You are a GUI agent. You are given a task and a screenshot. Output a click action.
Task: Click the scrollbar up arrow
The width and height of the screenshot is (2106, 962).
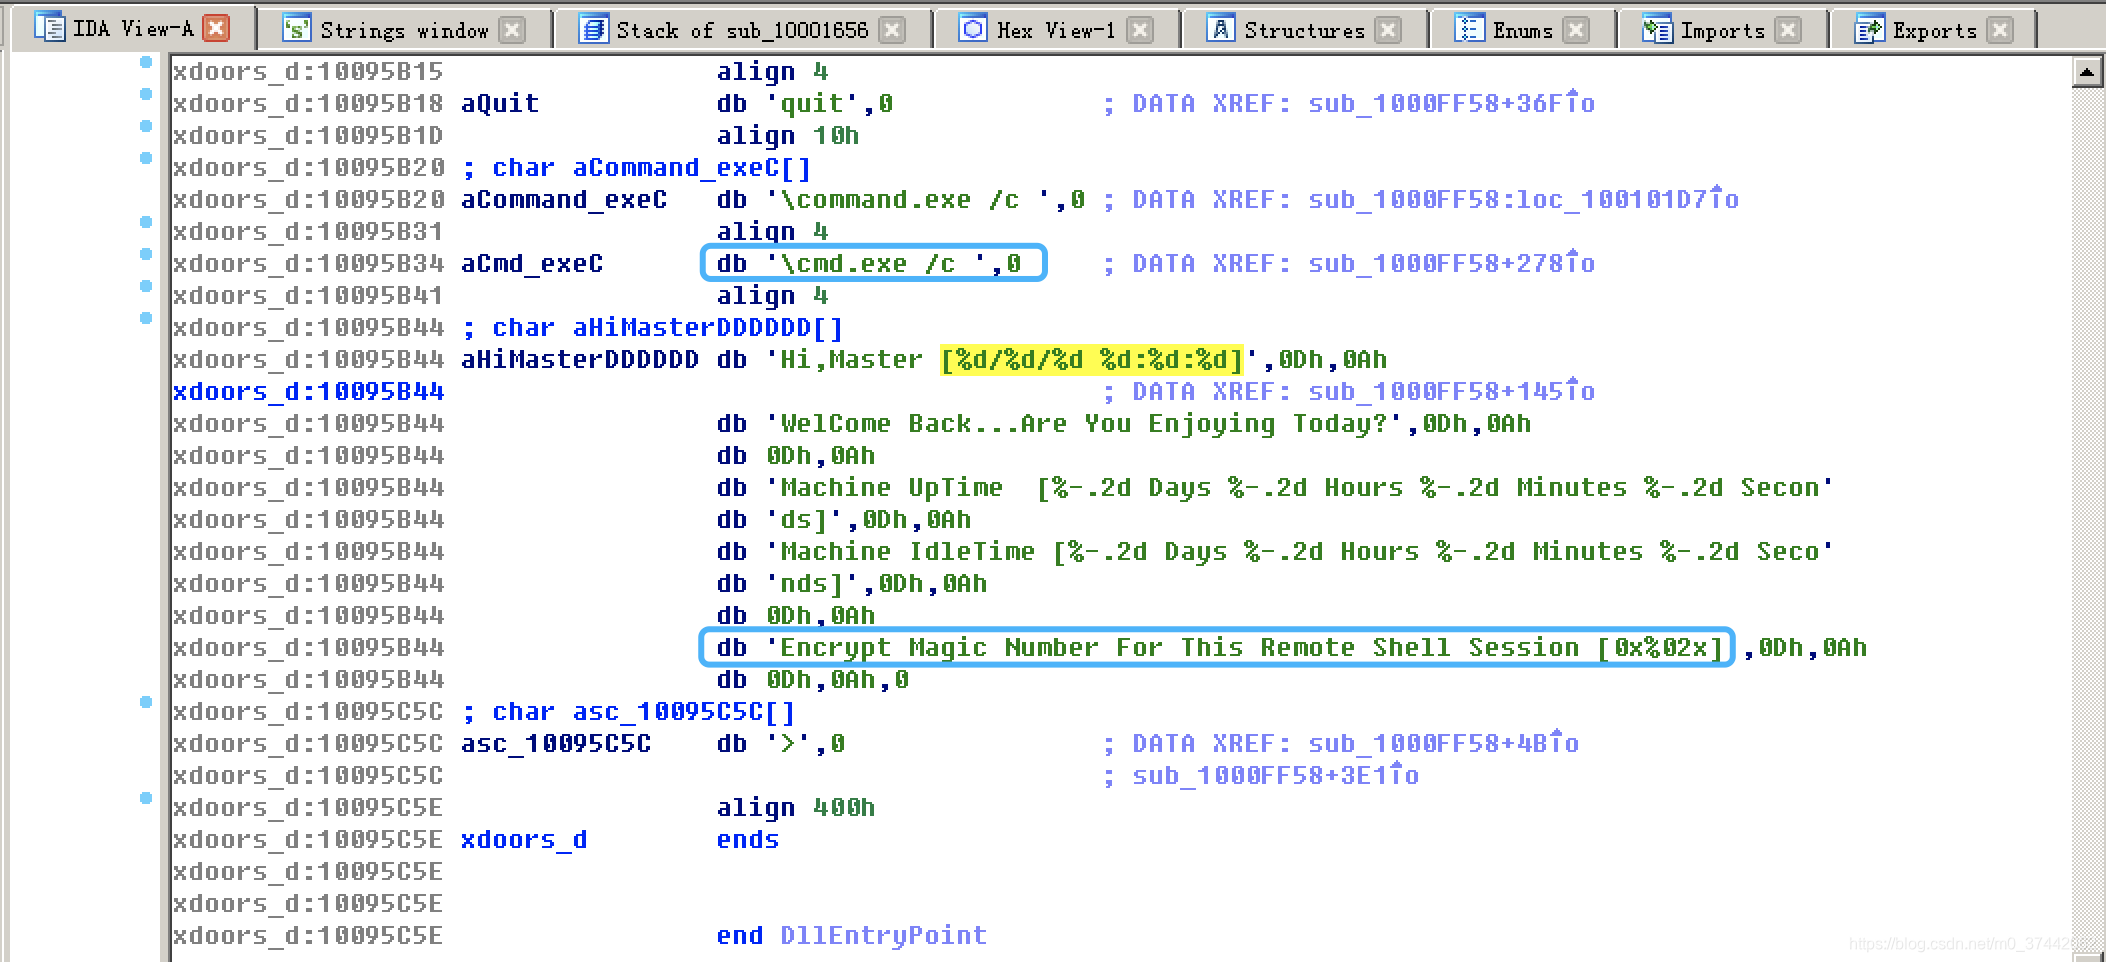(x=2087, y=73)
